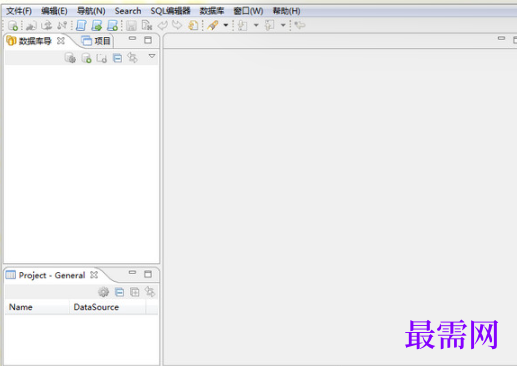Click the New Connection toolbar icon
The height and width of the screenshot is (366, 517).
(13, 26)
